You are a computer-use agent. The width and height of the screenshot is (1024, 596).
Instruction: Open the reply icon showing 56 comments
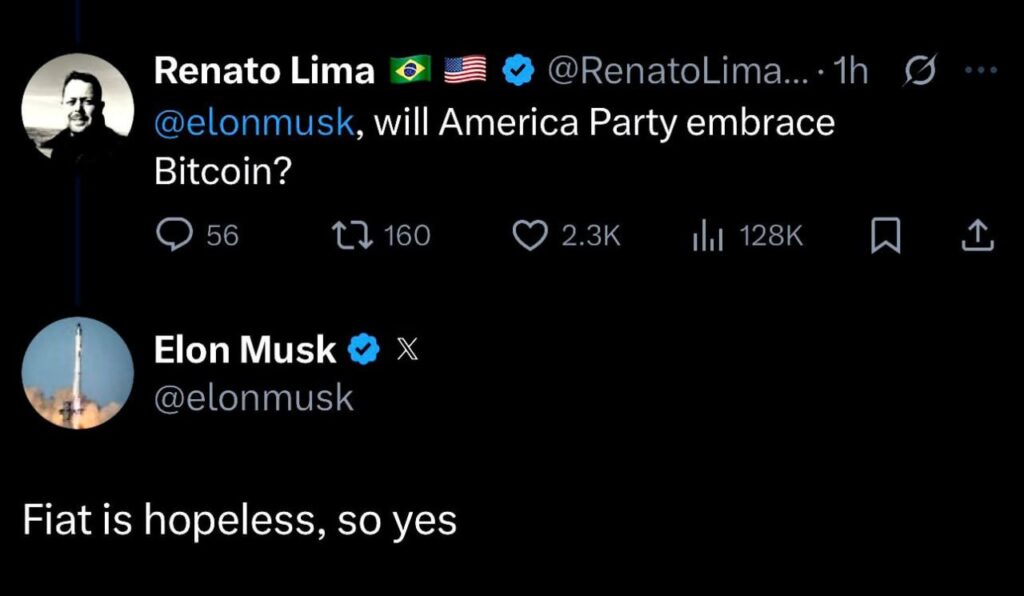[176, 235]
